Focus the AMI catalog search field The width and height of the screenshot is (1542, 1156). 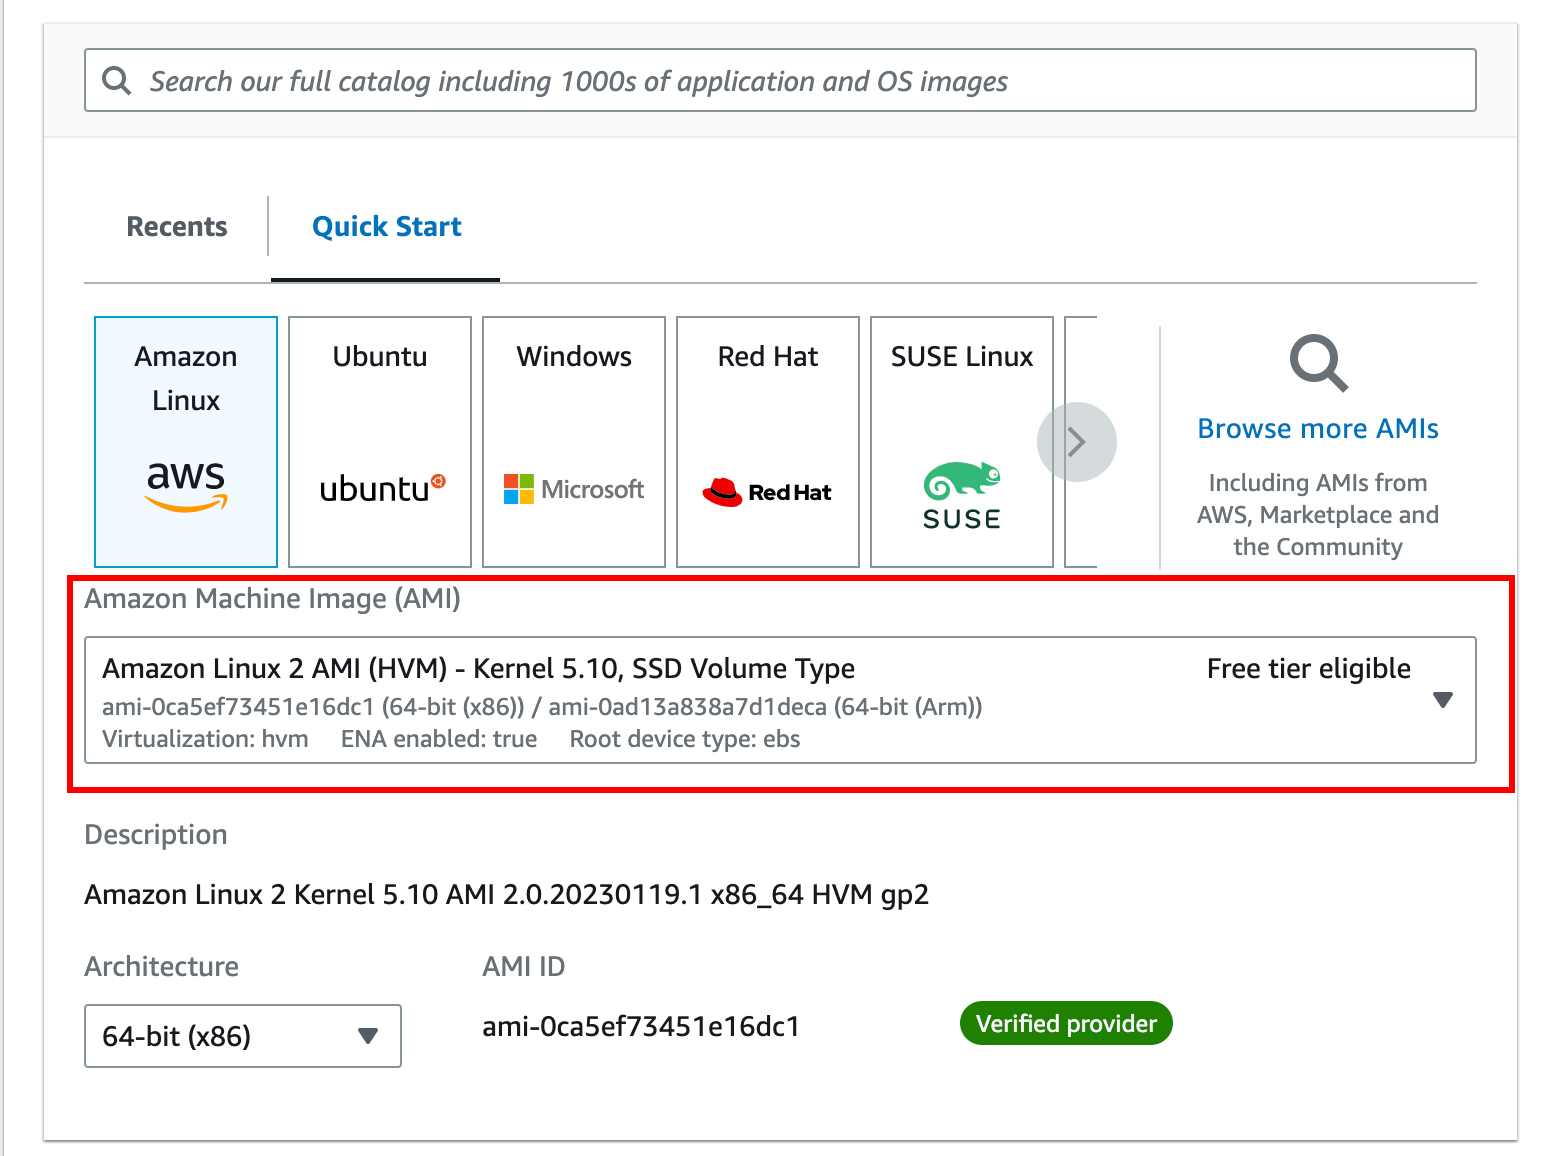(780, 80)
